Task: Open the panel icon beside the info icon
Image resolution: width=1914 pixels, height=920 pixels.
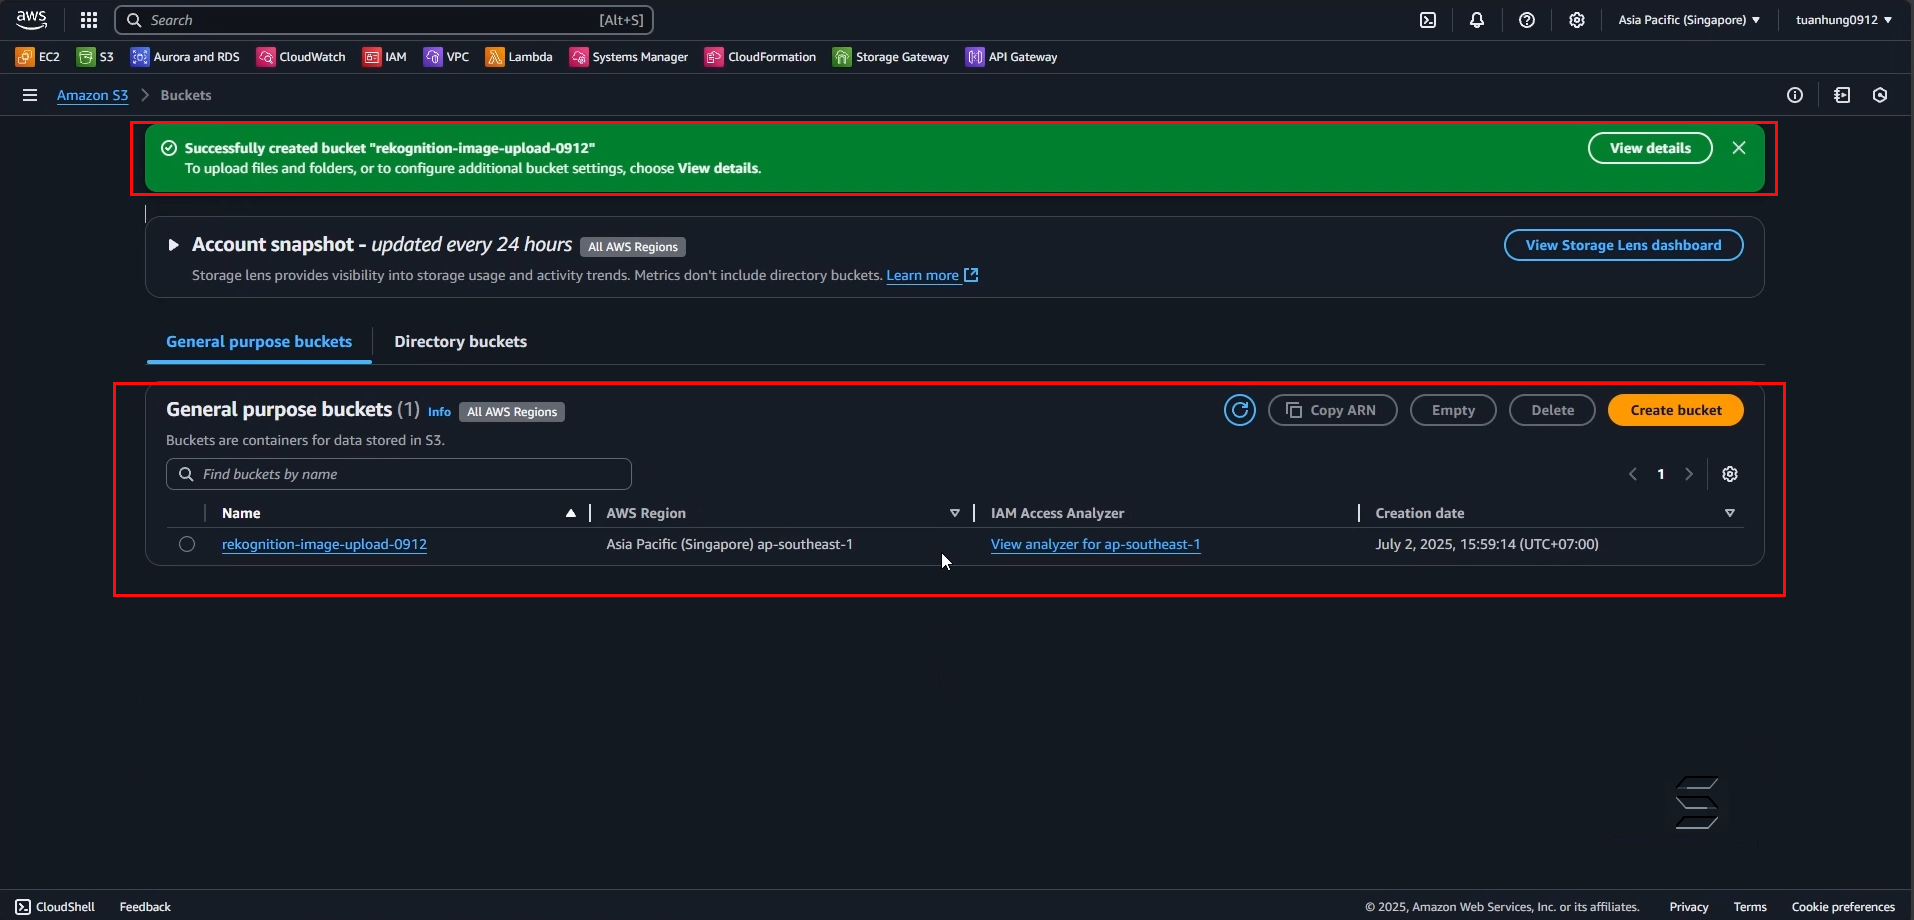Action: pyautogui.click(x=1842, y=95)
